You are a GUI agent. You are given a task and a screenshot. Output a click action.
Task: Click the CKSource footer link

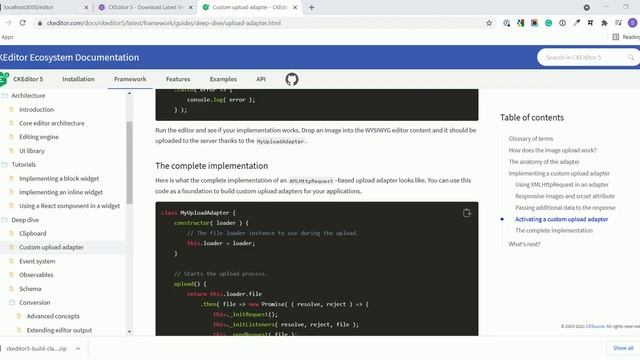pos(595,327)
